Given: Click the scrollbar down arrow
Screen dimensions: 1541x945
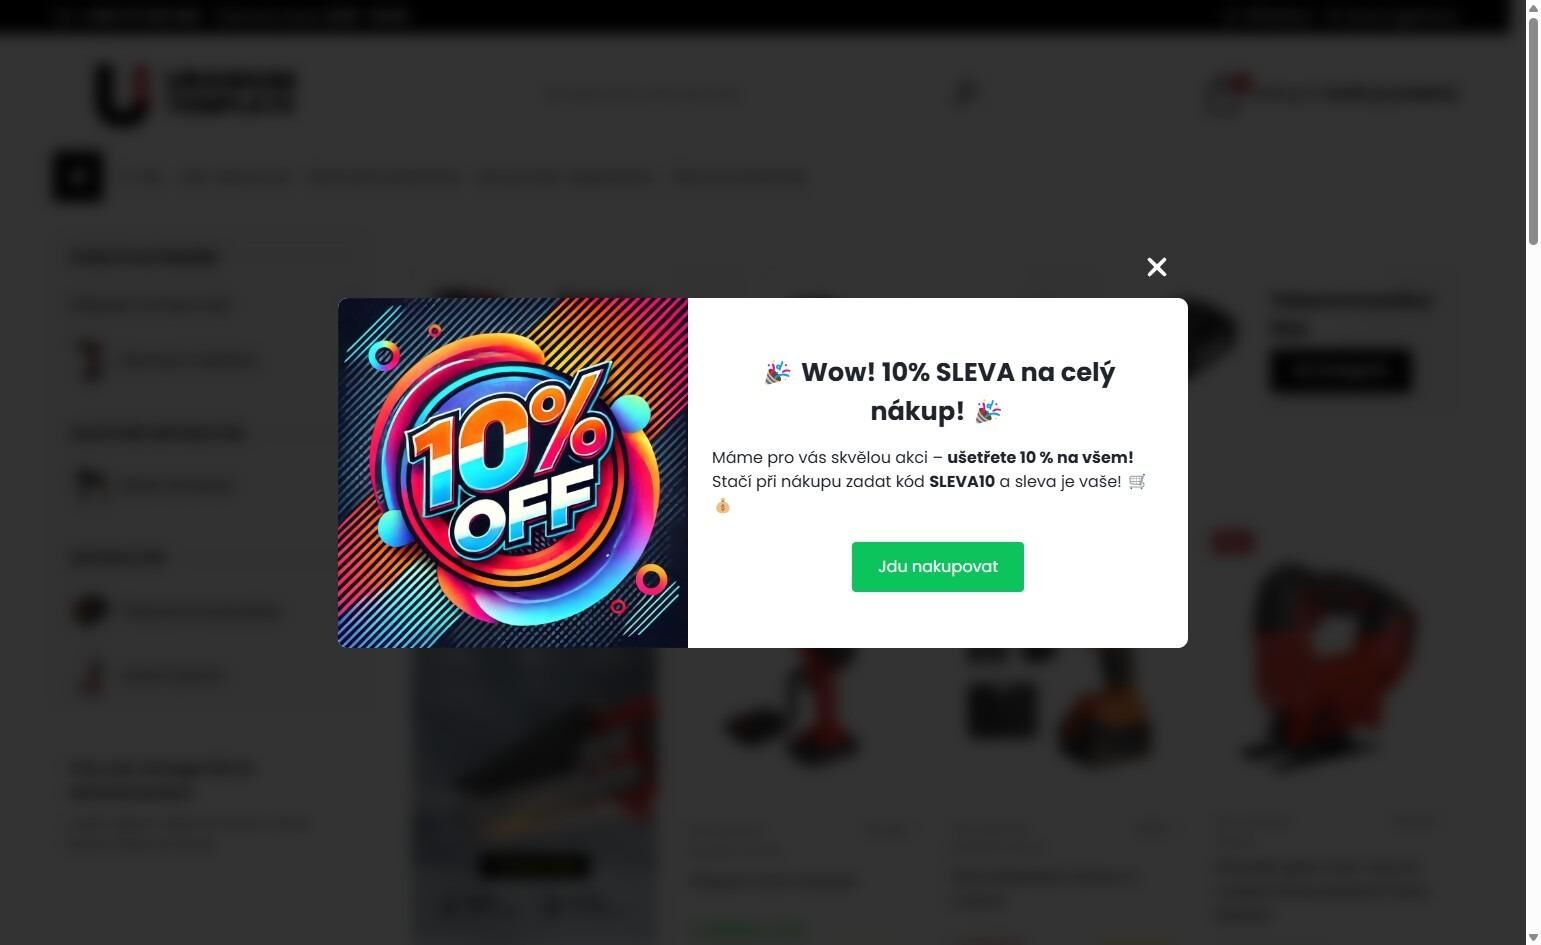Looking at the screenshot, I should pos(1533,938).
